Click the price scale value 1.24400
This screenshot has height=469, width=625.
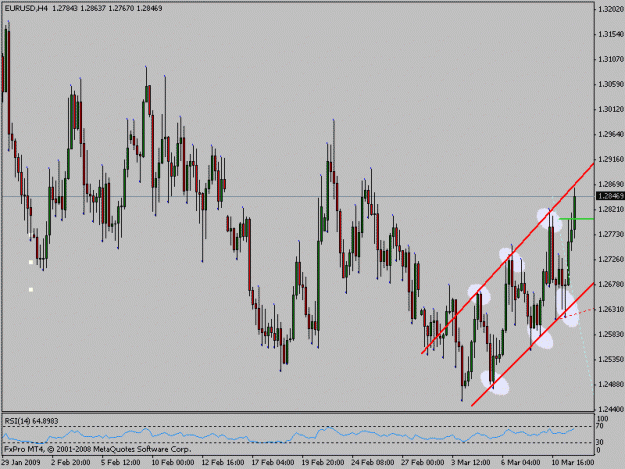coord(611,409)
